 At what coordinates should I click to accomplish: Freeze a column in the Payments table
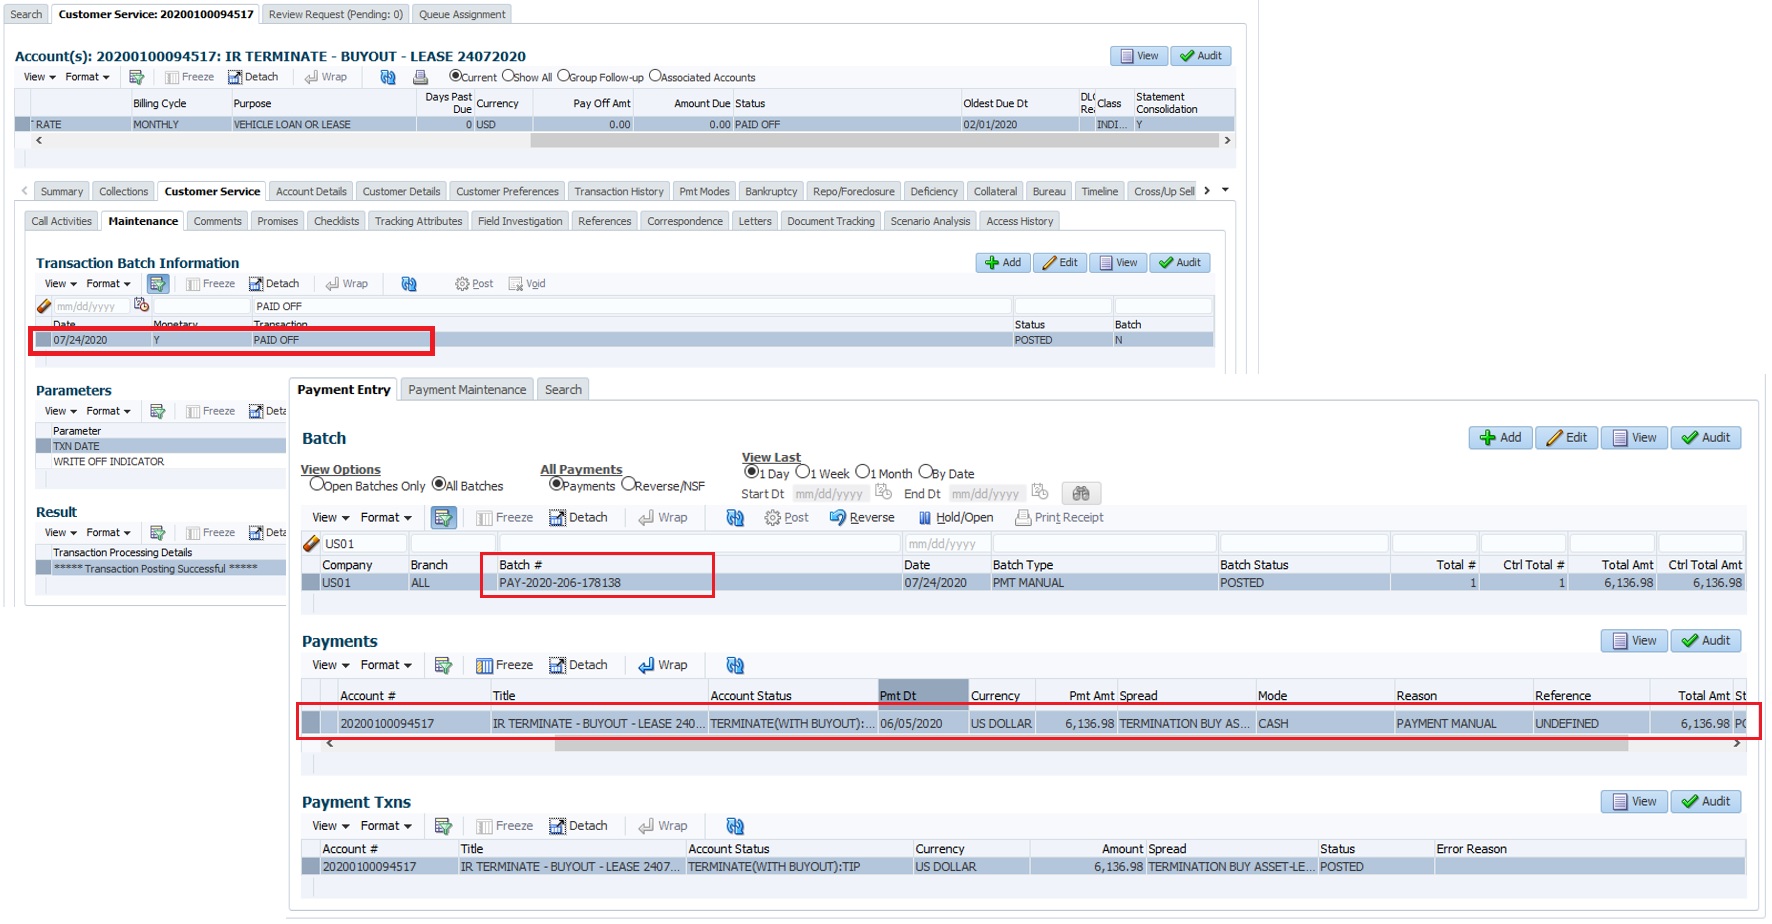coord(504,666)
